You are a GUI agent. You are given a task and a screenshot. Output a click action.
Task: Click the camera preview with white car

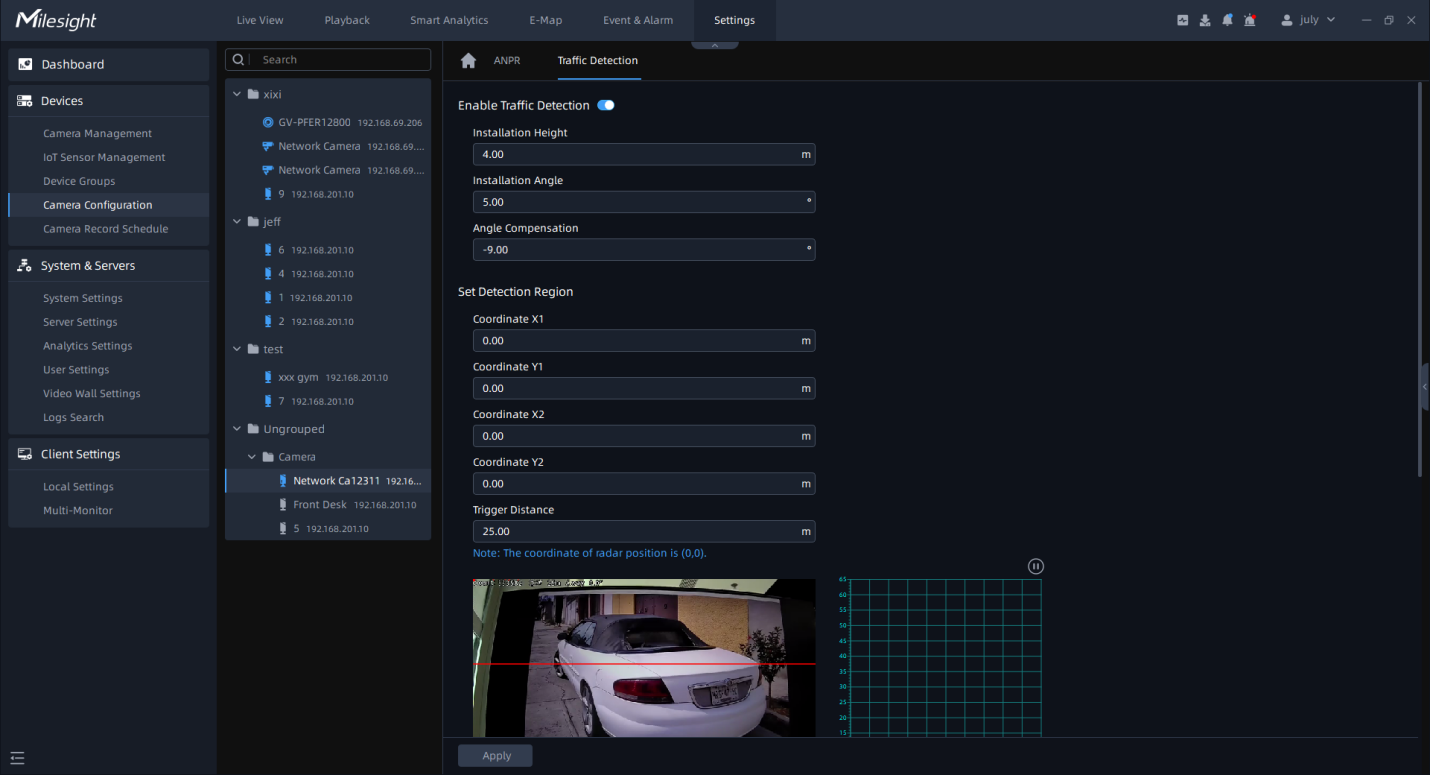tap(644, 657)
